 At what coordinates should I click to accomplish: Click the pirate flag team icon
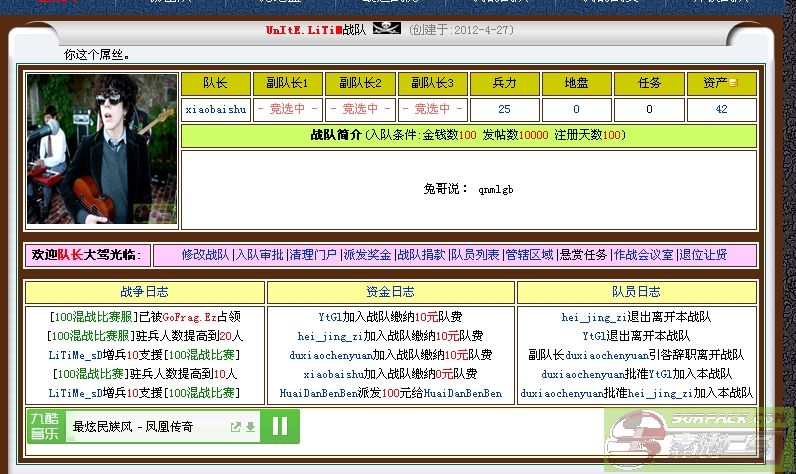pyautogui.click(x=386, y=29)
